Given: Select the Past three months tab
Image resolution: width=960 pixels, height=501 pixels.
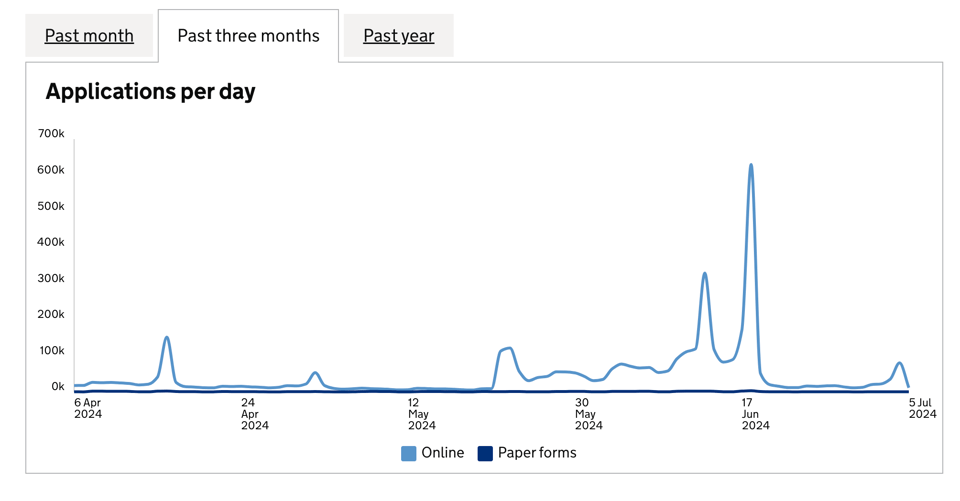Looking at the screenshot, I should click(x=248, y=36).
